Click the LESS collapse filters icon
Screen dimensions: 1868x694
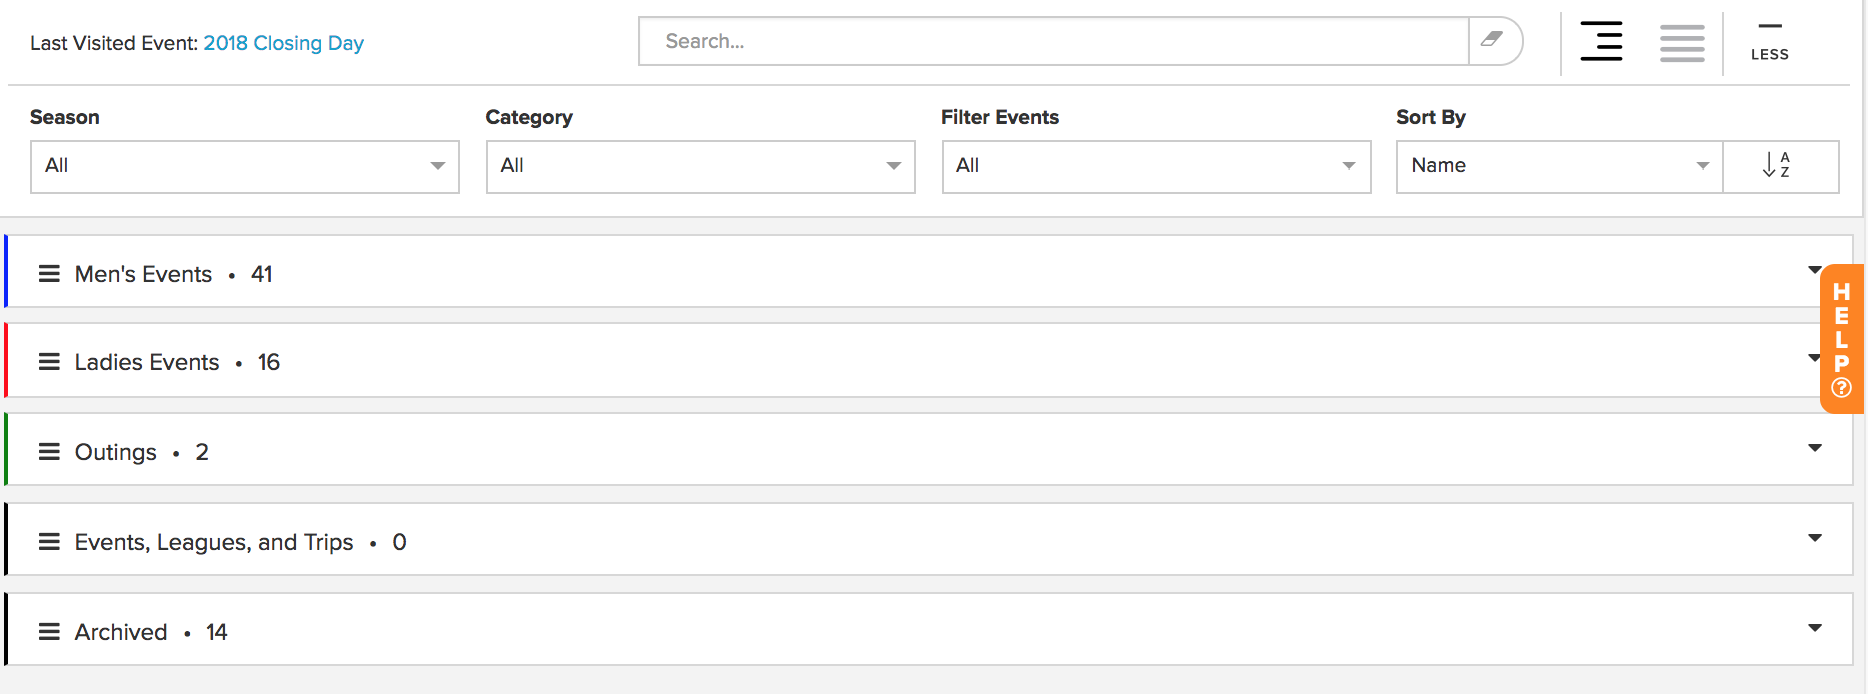point(1769,43)
